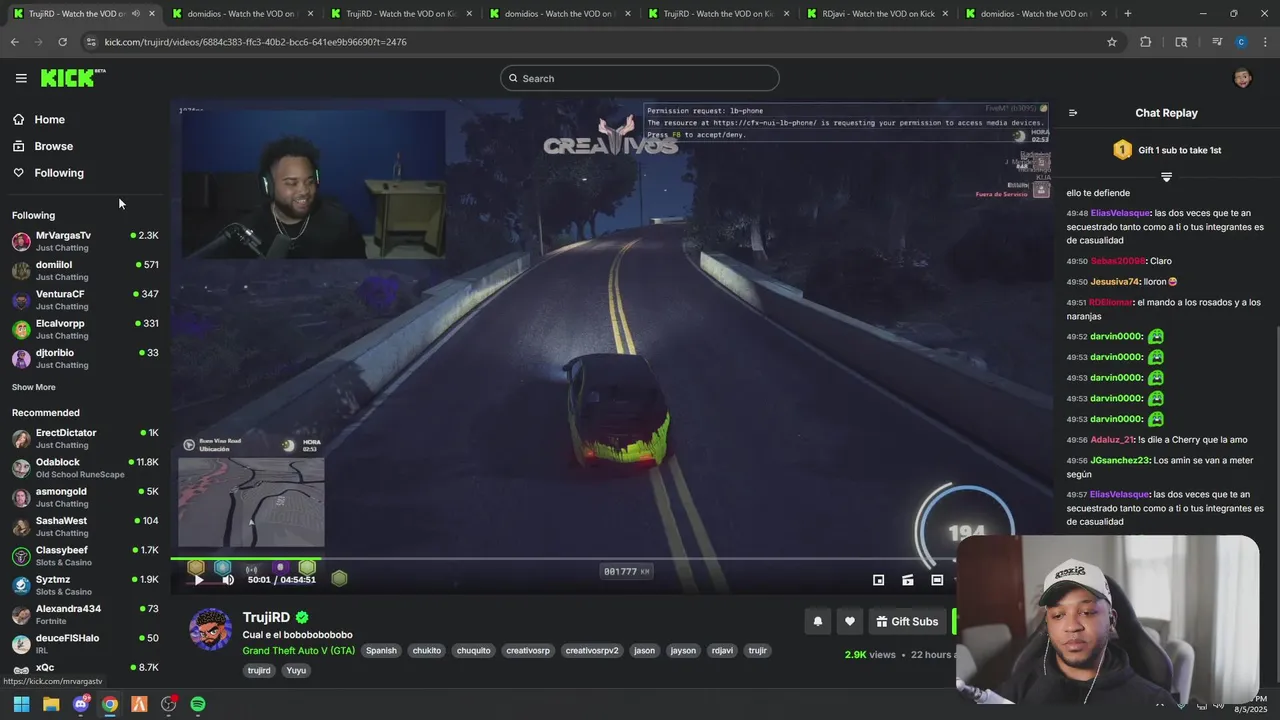Open Classybeef recommended channel

coord(85,556)
